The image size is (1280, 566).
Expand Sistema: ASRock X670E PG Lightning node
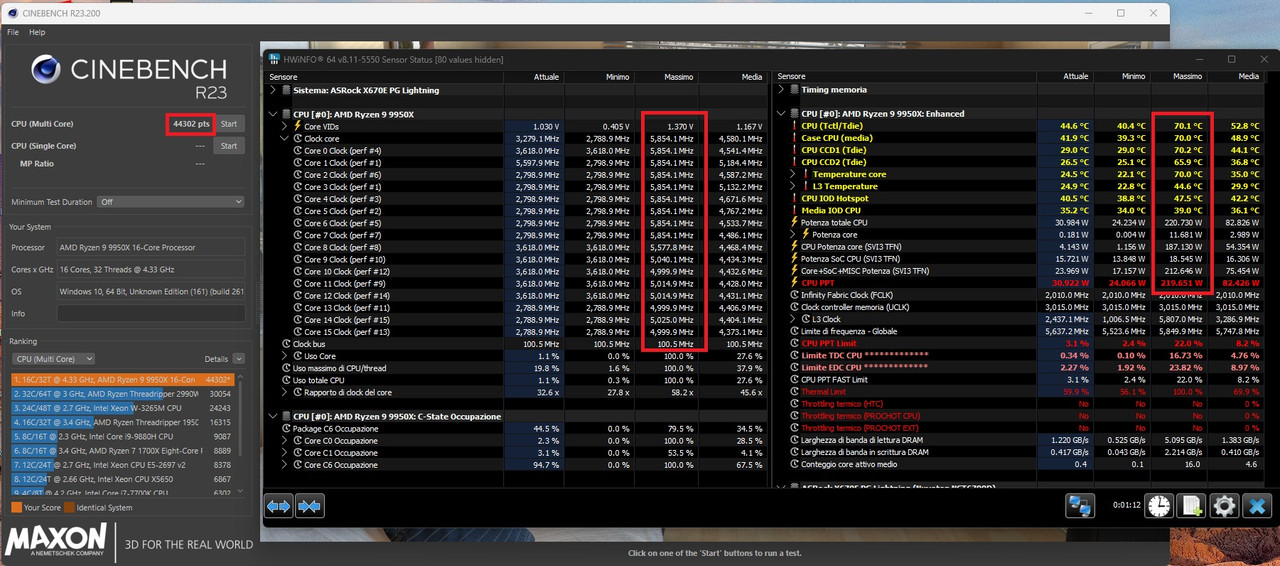274,90
